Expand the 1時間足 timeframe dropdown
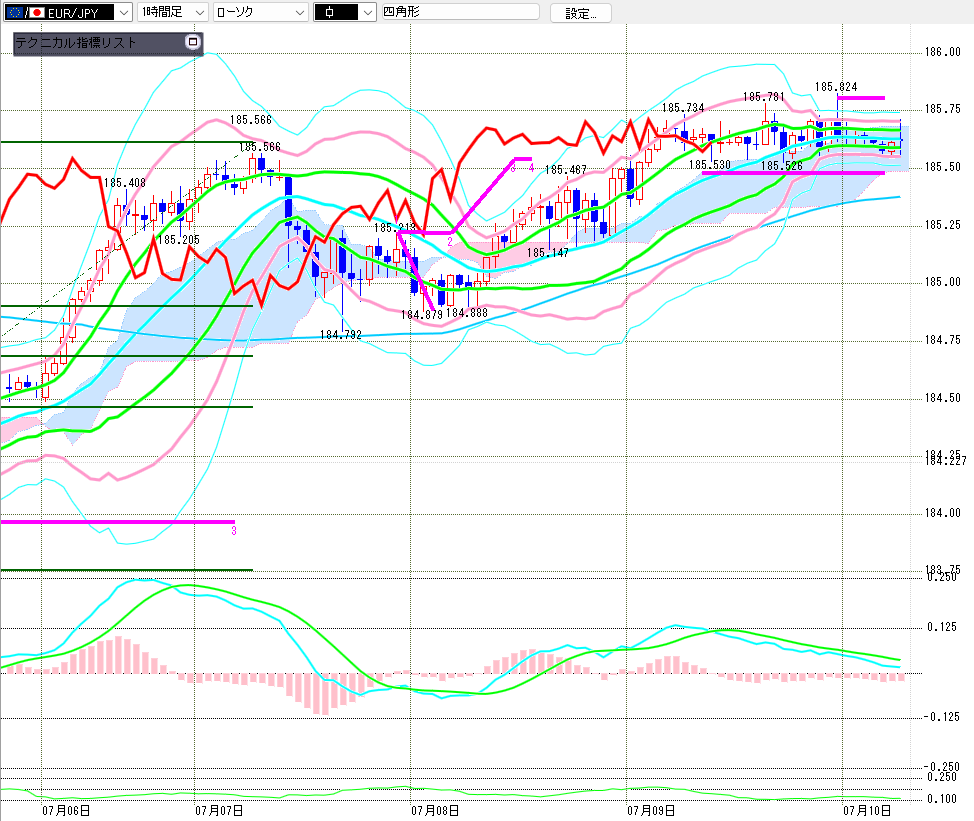 coord(172,12)
